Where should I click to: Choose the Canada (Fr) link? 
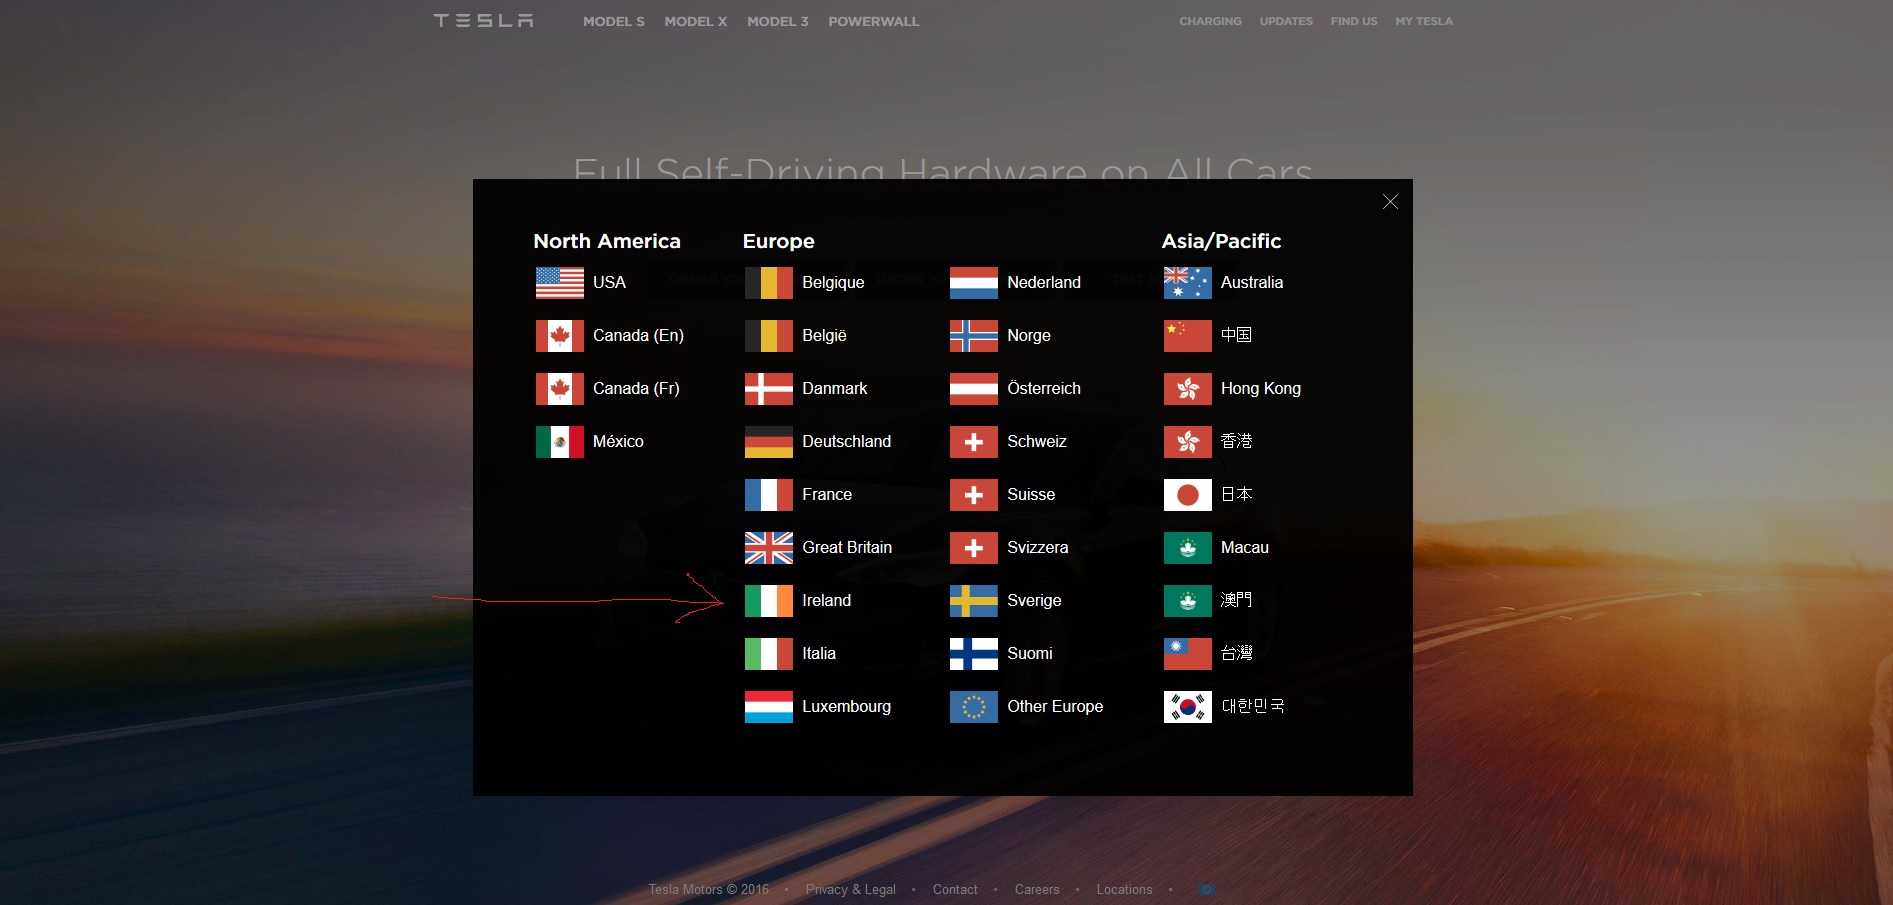point(636,389)
